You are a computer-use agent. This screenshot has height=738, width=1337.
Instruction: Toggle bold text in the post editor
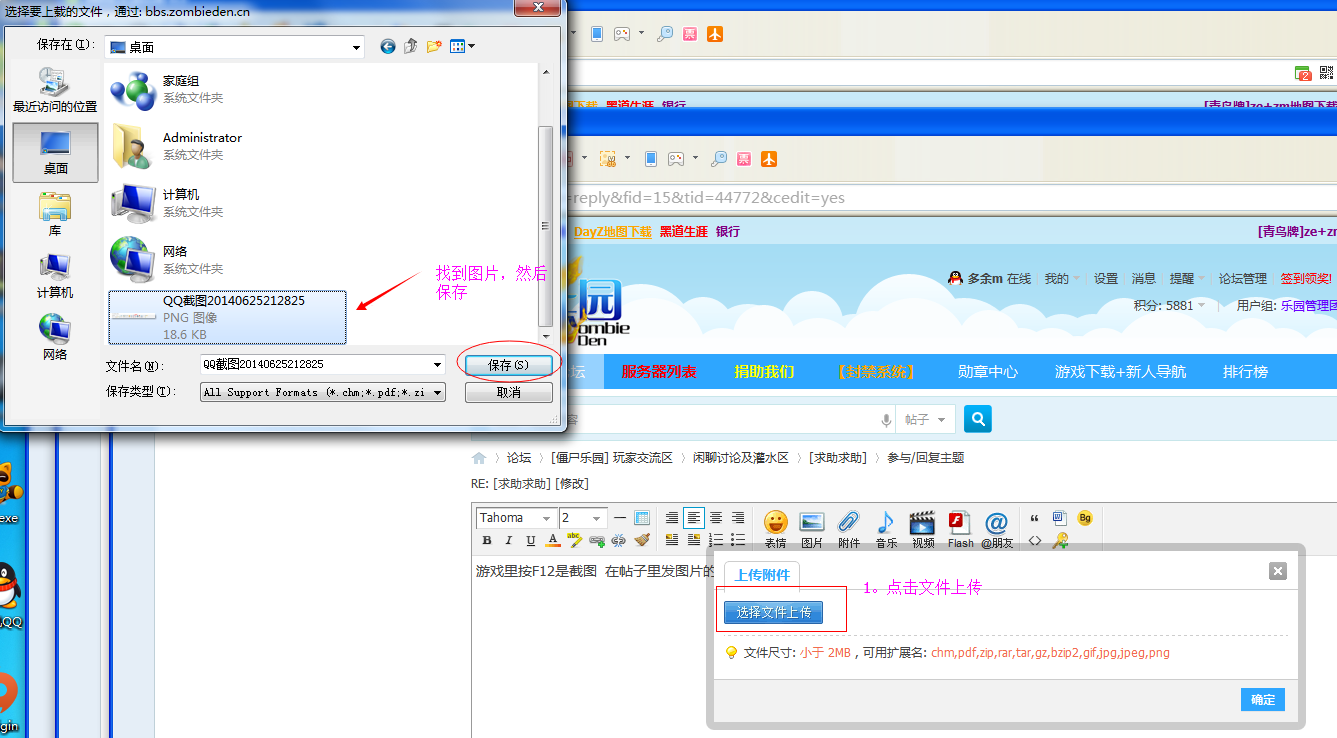coord(487,540)
